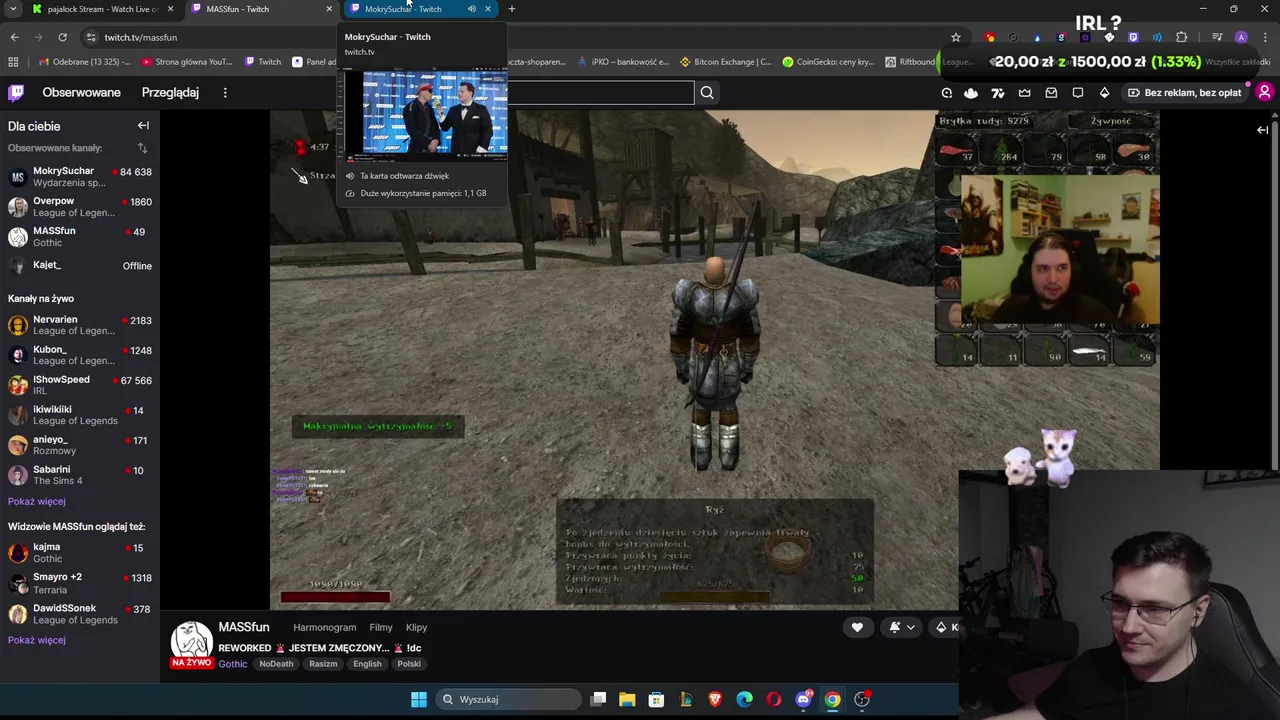The height and width of the screenshot is (720, 1280).
Task: Open the Twitch user avatar menu
Action: pyautogui.click(x=1264, y=92)
